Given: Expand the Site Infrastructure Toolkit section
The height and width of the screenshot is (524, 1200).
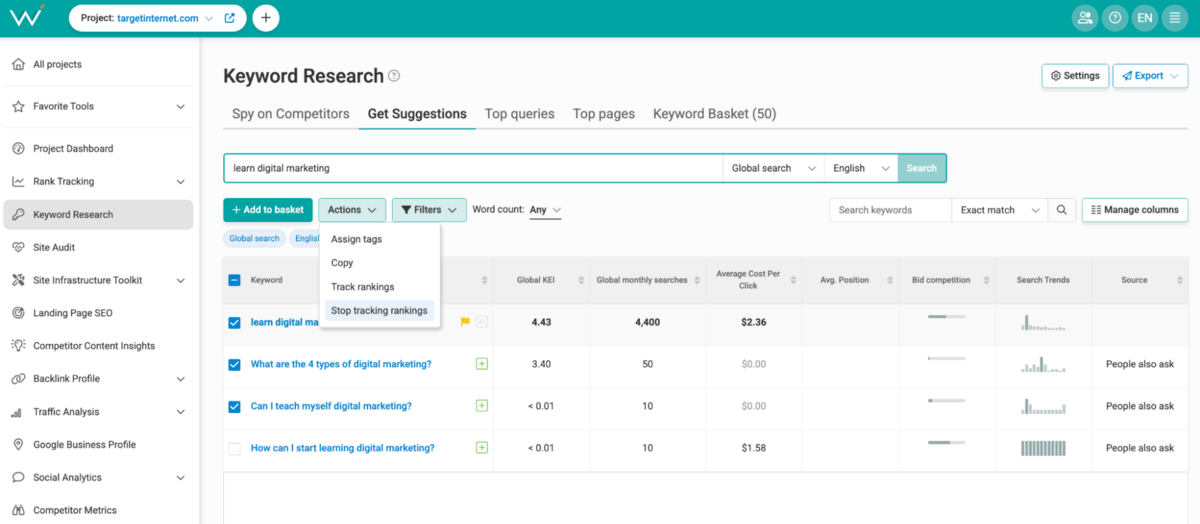Looking at the screenshot, I should point(181,280).
